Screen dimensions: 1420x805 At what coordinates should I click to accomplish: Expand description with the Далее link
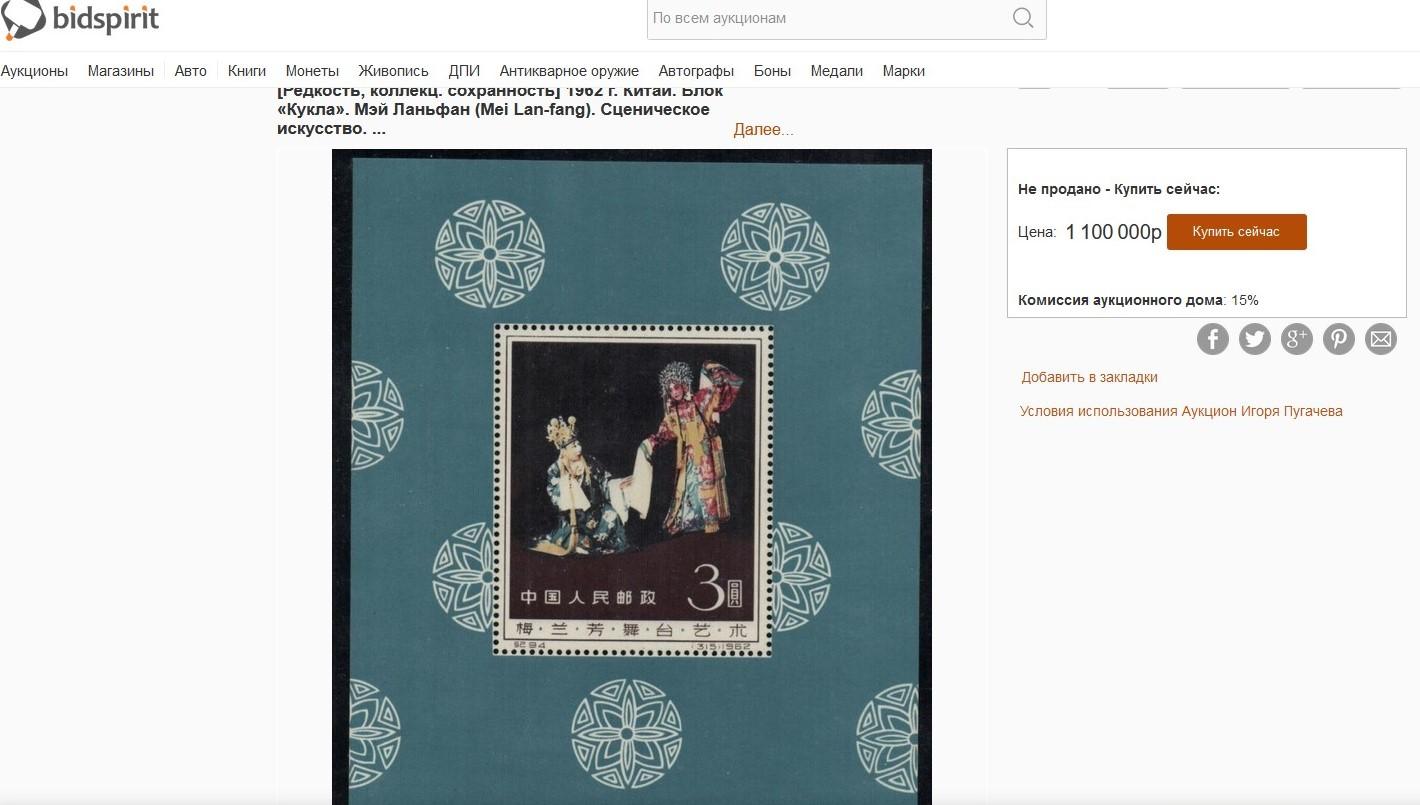coord(764,130)
